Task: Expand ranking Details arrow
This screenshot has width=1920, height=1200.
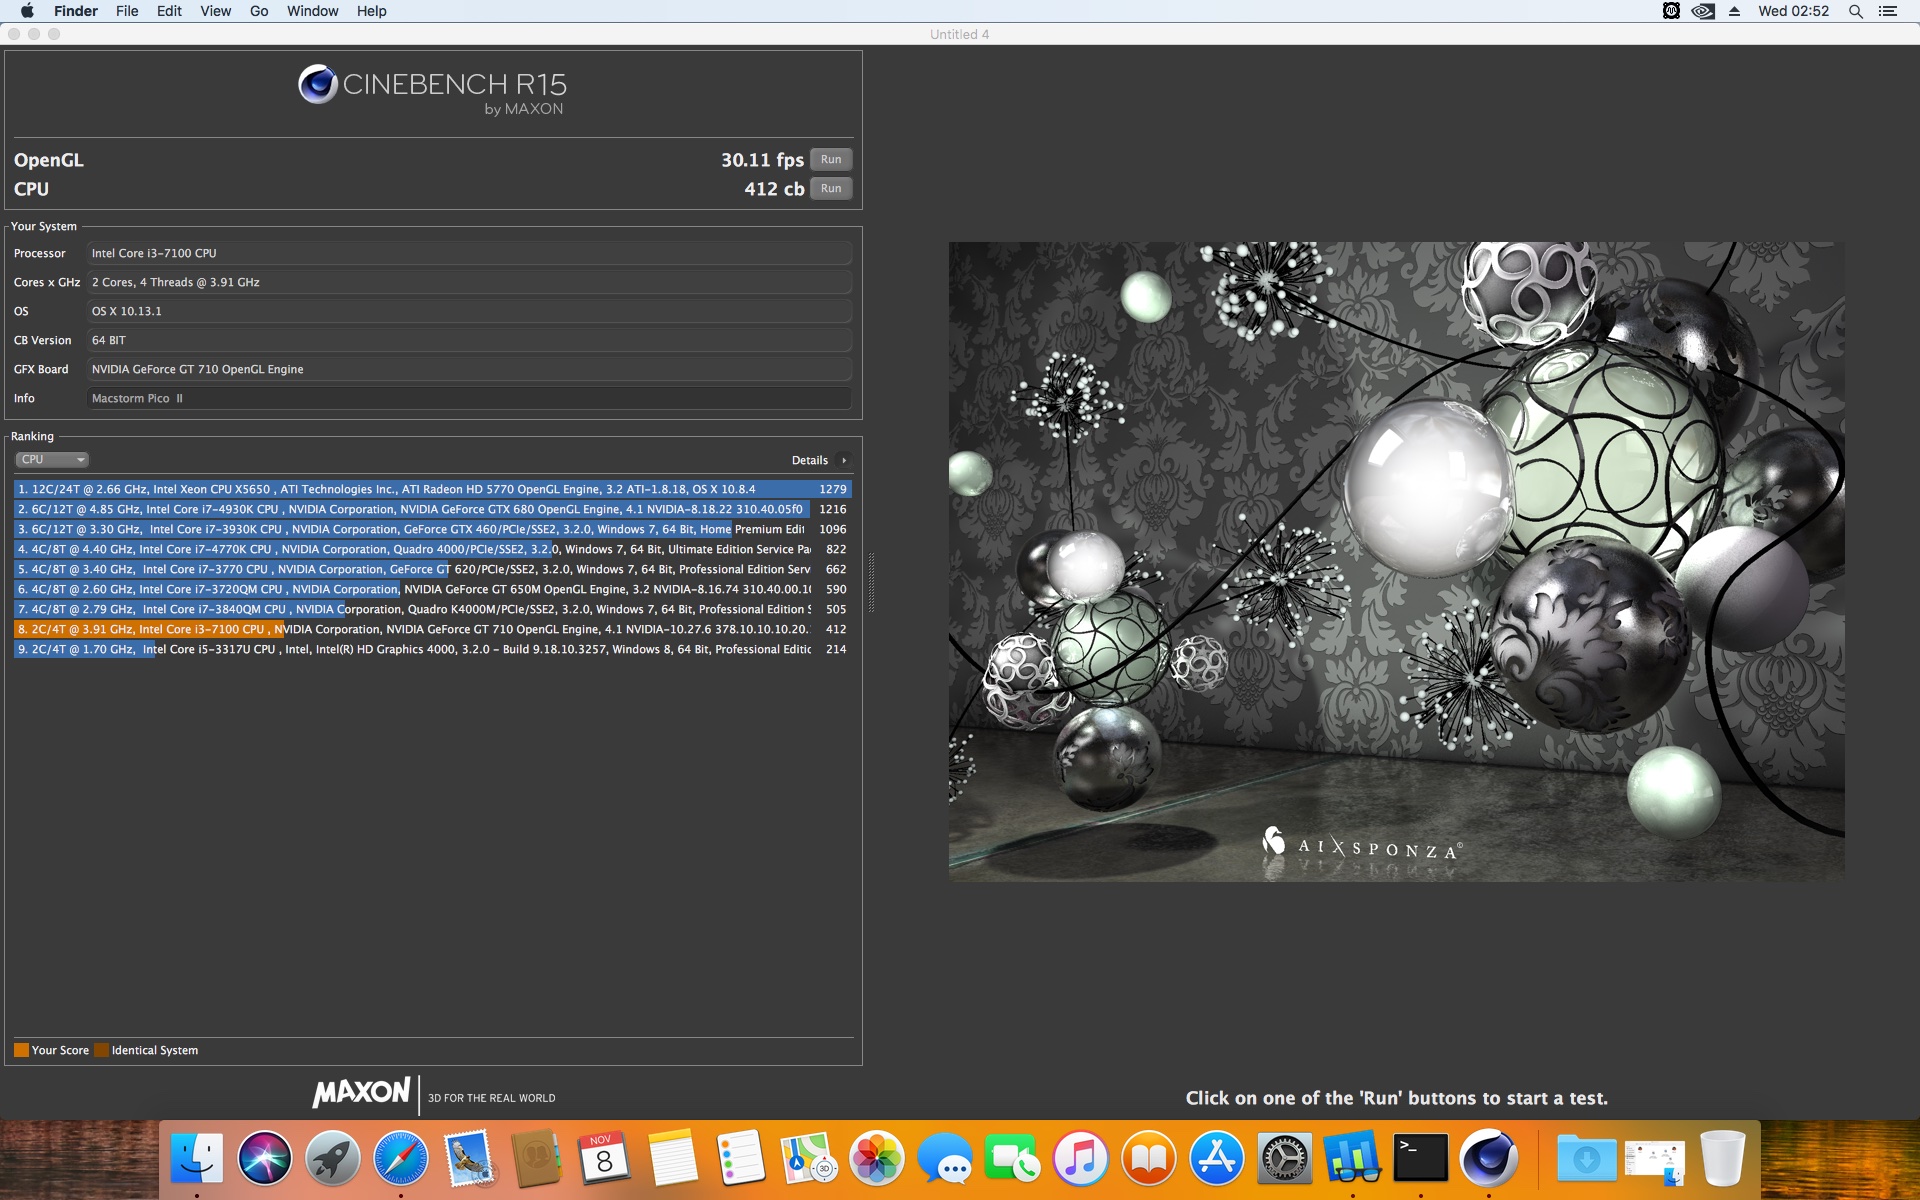Action: [844, 461]
